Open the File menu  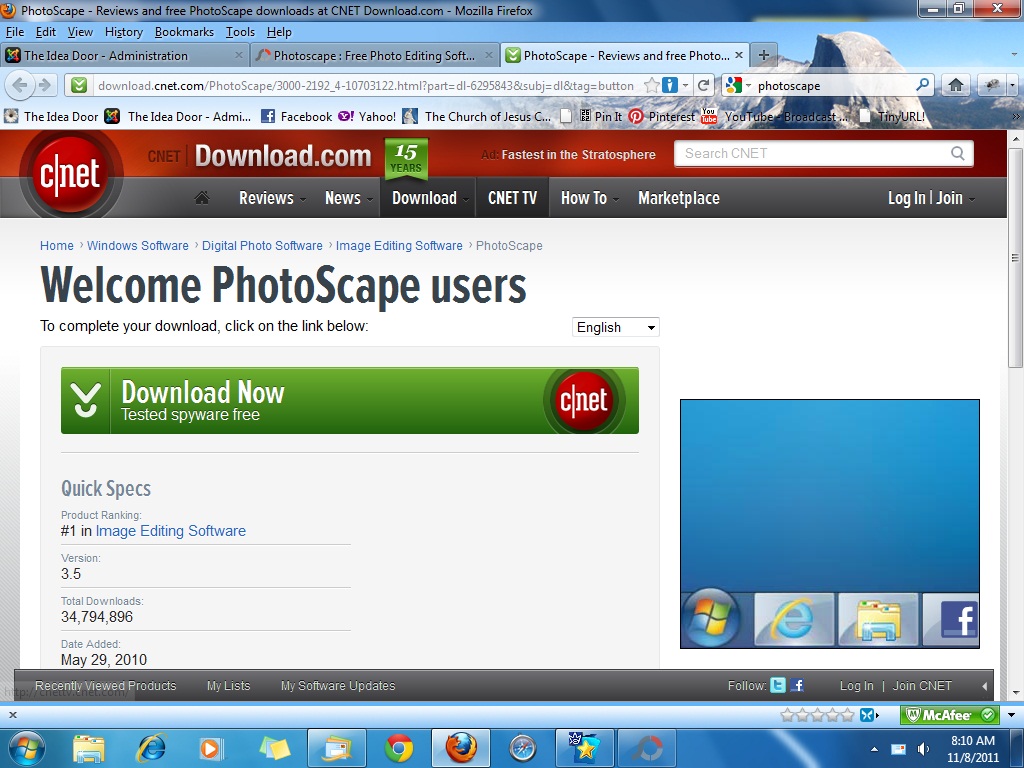(14, 32)
